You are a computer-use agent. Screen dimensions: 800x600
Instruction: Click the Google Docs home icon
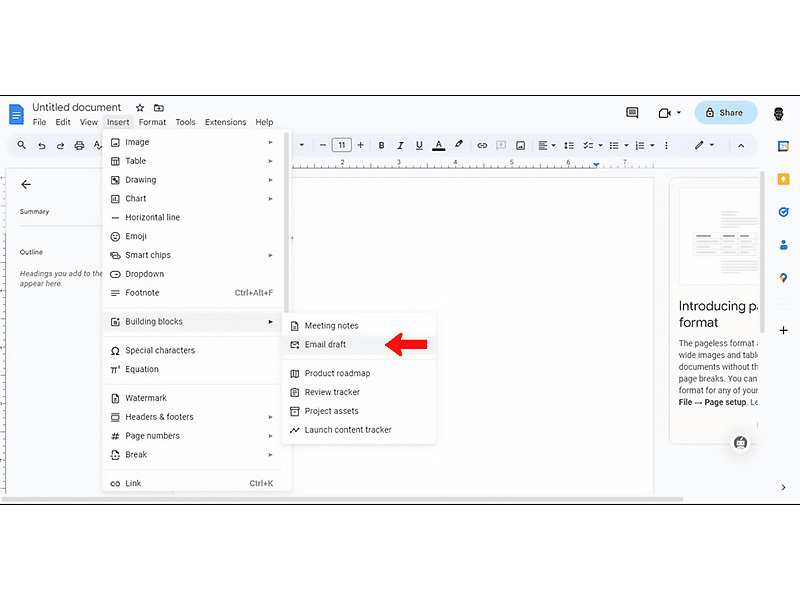click(16, 114)
